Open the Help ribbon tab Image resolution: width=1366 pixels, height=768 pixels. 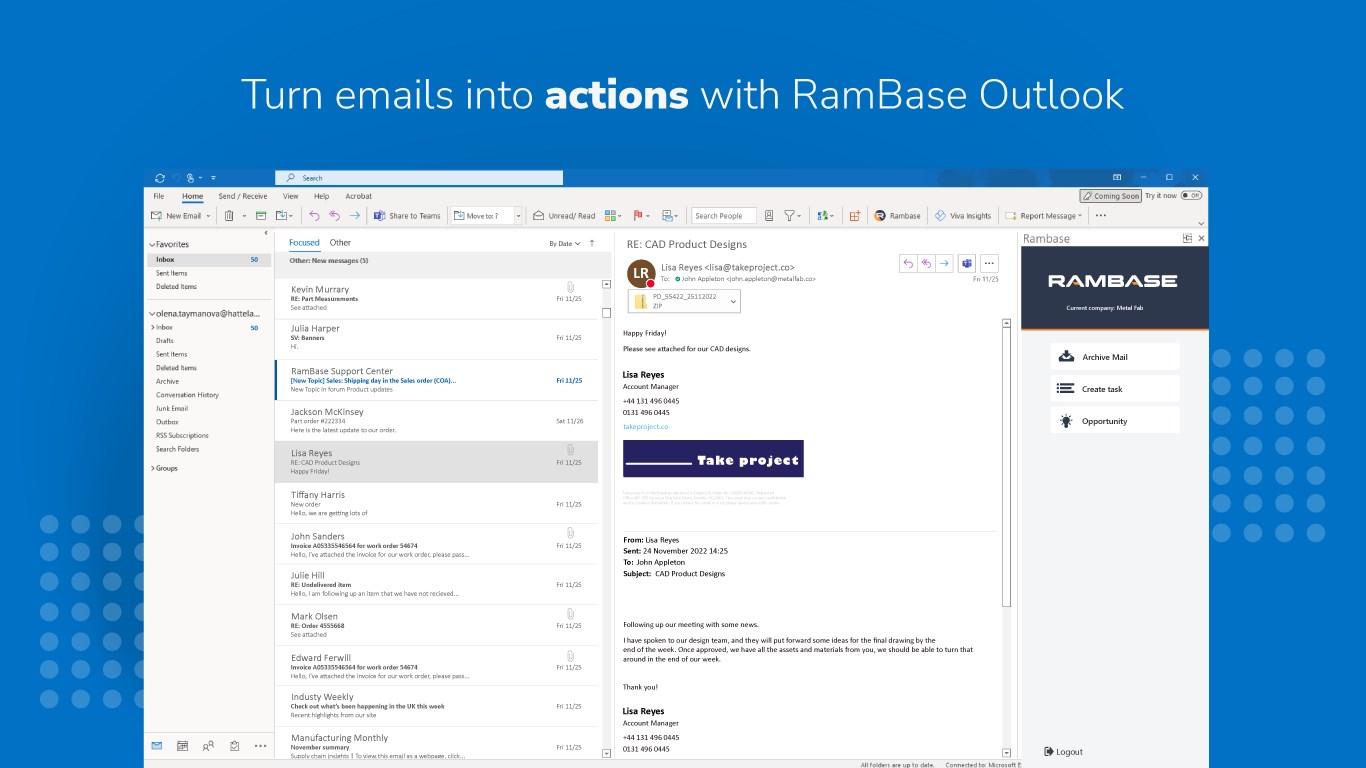321,196
